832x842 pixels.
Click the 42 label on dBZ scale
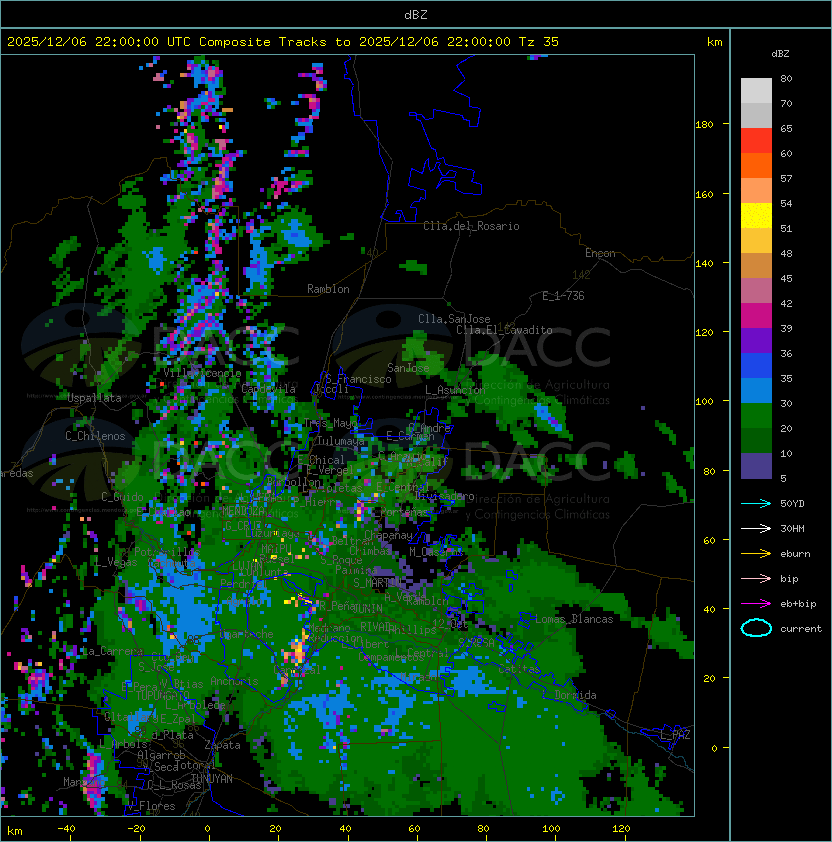[786, 303]
